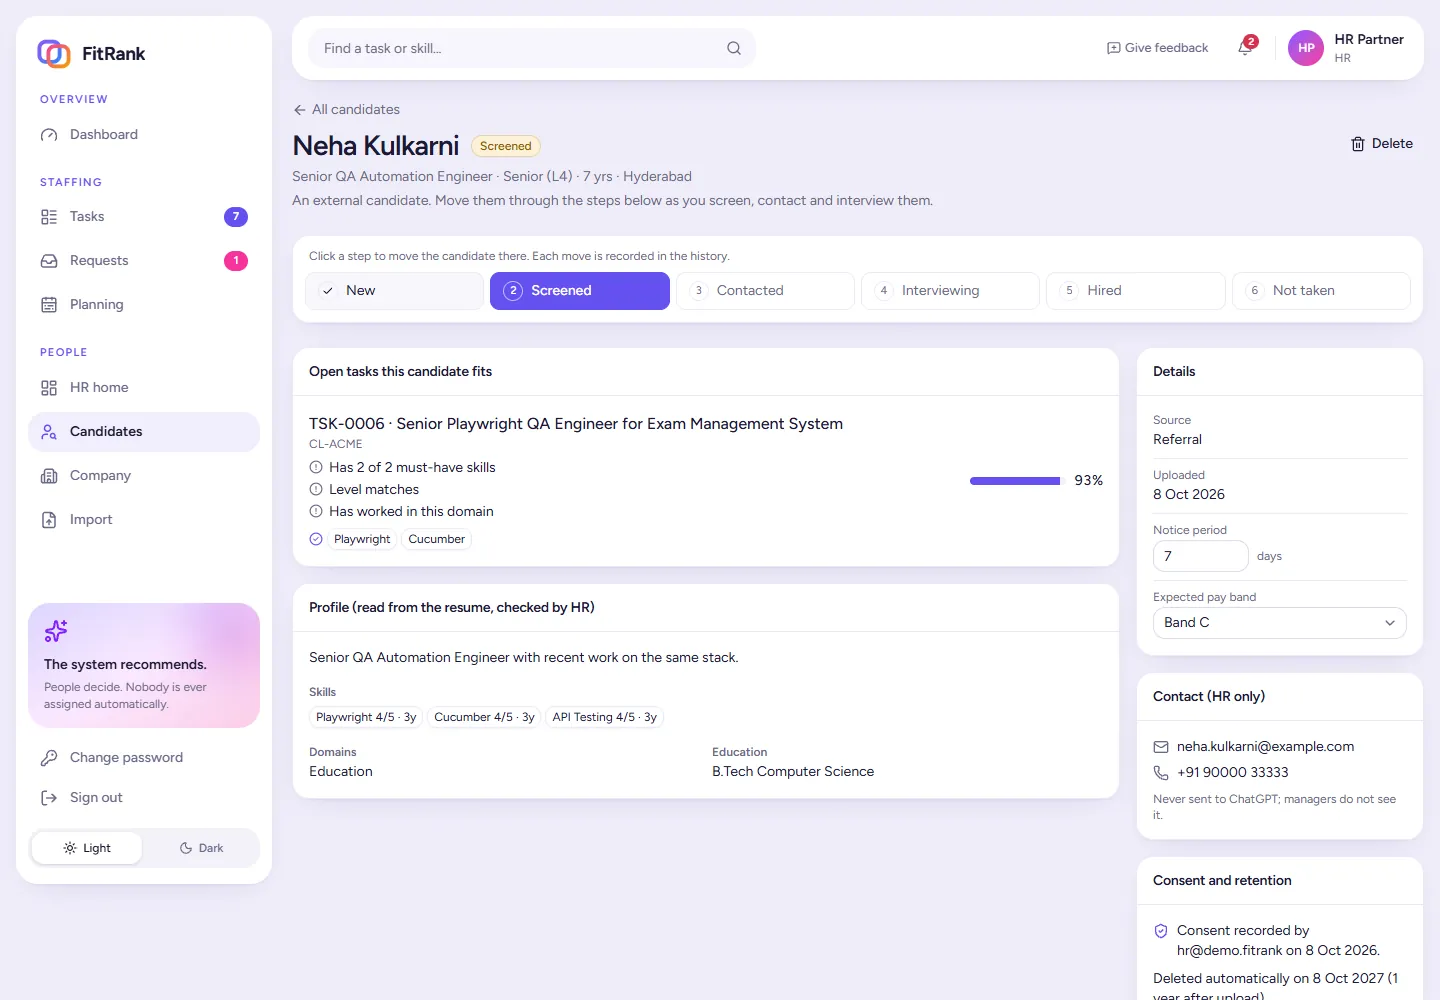Screen dimensions: 1440x1000
Task: Click the HP profile avatar
Action: (x=1306, y=48)
